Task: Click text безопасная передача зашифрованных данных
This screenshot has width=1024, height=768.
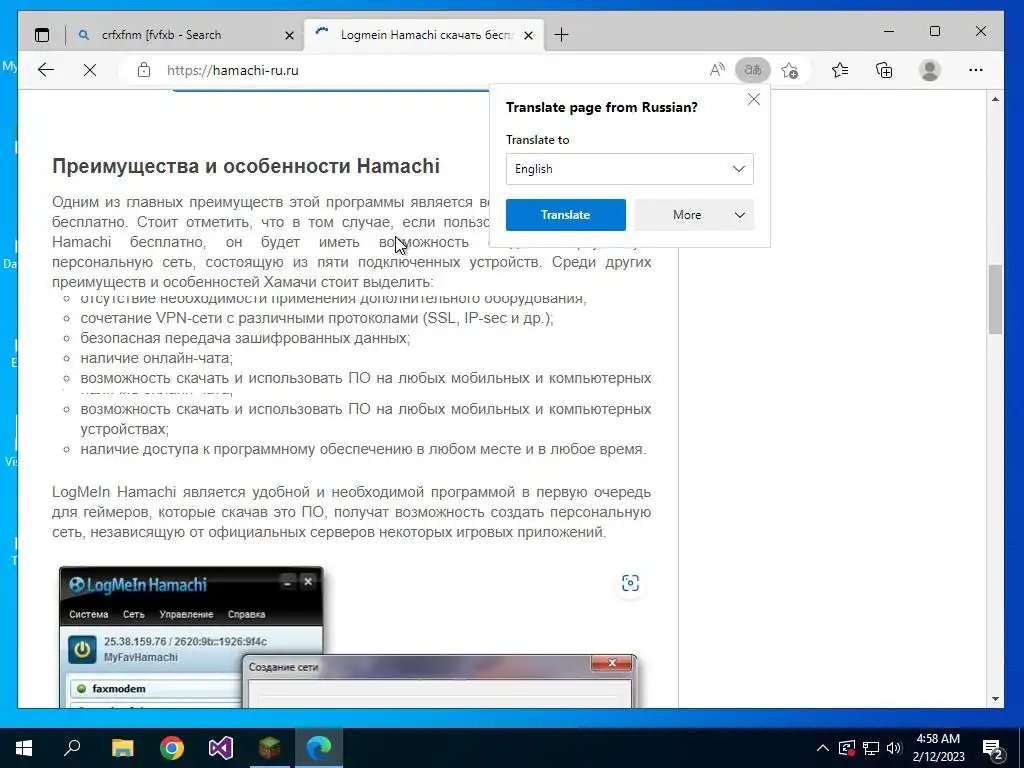Action: pyautogui.click(x=245, y=338)
